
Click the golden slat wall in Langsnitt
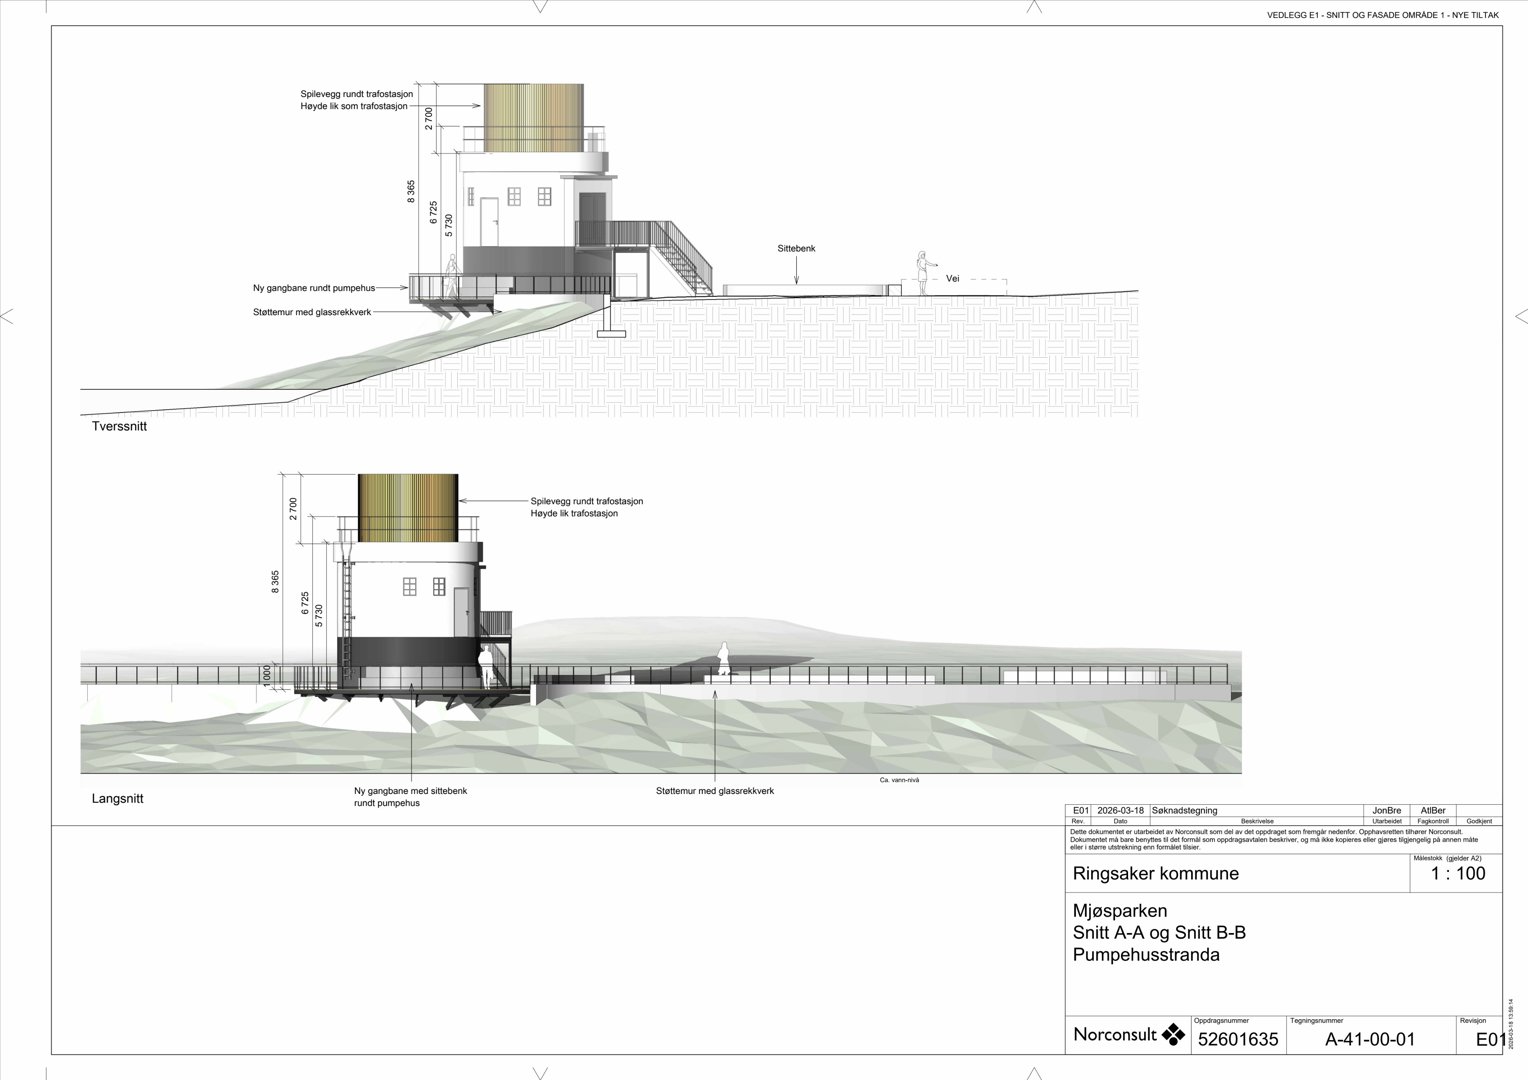click(408, 508)
